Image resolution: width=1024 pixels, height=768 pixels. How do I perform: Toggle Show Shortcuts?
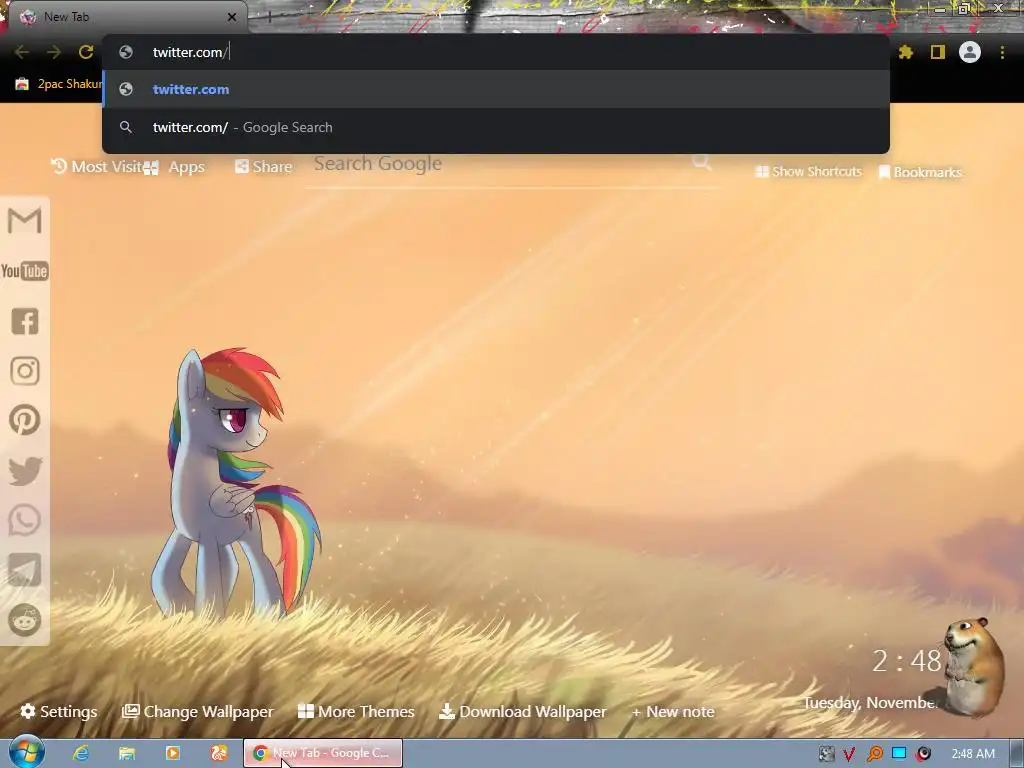[x=808, y=172]
